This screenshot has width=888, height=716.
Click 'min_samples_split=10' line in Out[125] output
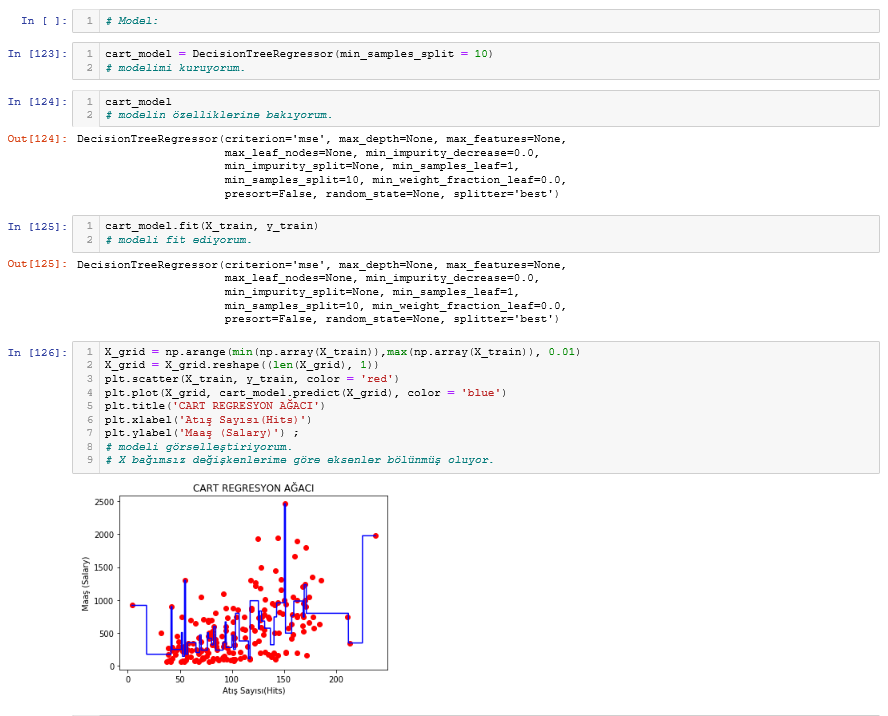pos(395,306)
